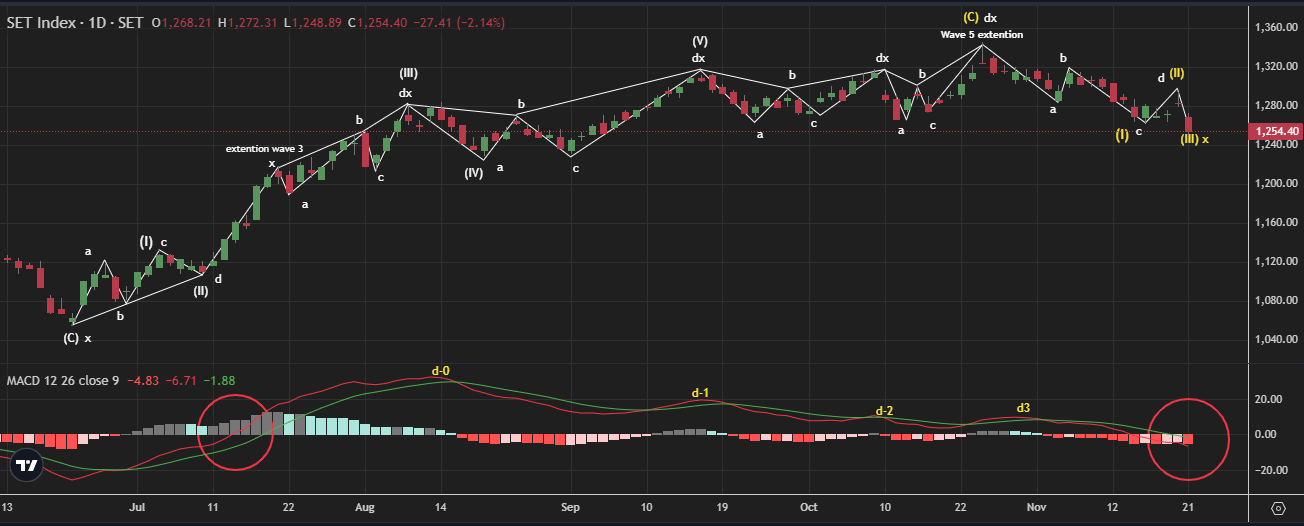Select the yellow d-0 MACD label
The height and width of the screenshot is (526, 1304).
pos(441,371)
